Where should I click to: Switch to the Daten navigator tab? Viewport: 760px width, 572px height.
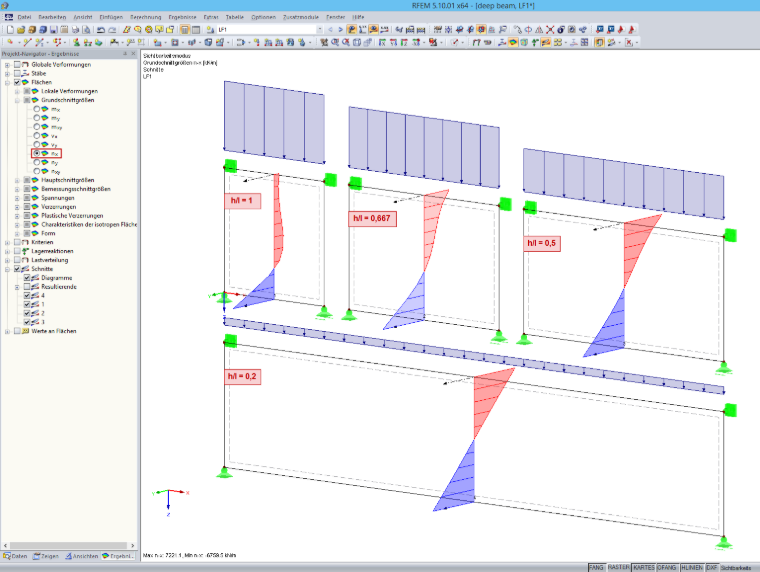click(15, 556)
